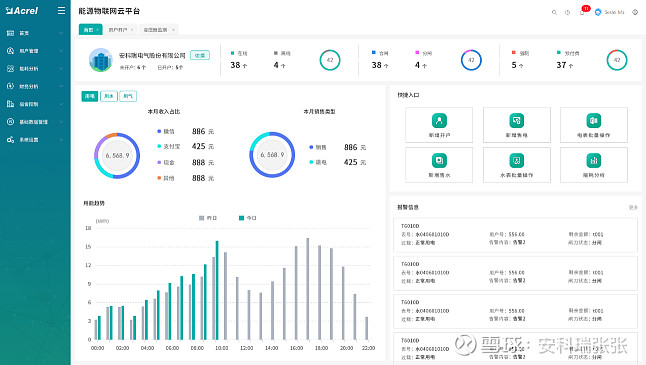
Task: Expand the user management sidebar menu
Action: click(x=35, y=51)
